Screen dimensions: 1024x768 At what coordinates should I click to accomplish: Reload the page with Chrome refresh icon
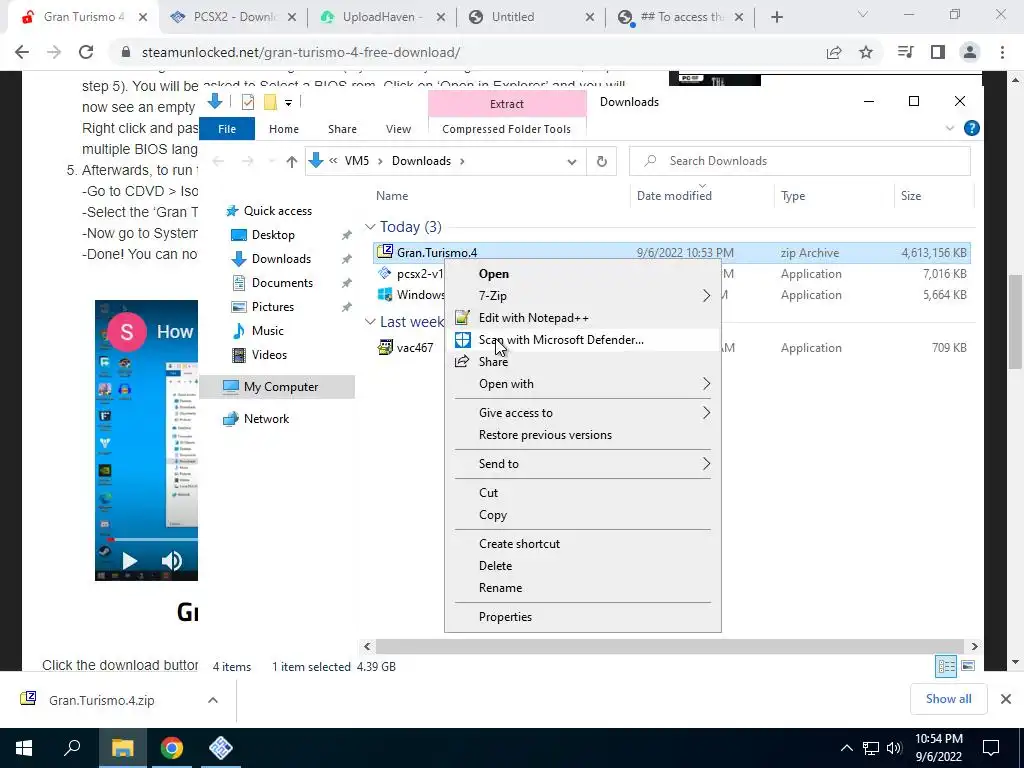[x=86, y=52]
